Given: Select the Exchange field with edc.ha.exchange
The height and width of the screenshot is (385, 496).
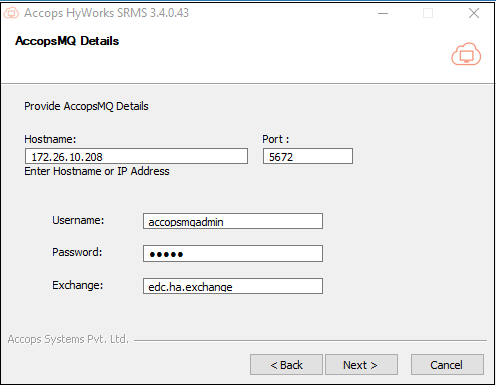Looking at the screenshot, I should point(233,286).
